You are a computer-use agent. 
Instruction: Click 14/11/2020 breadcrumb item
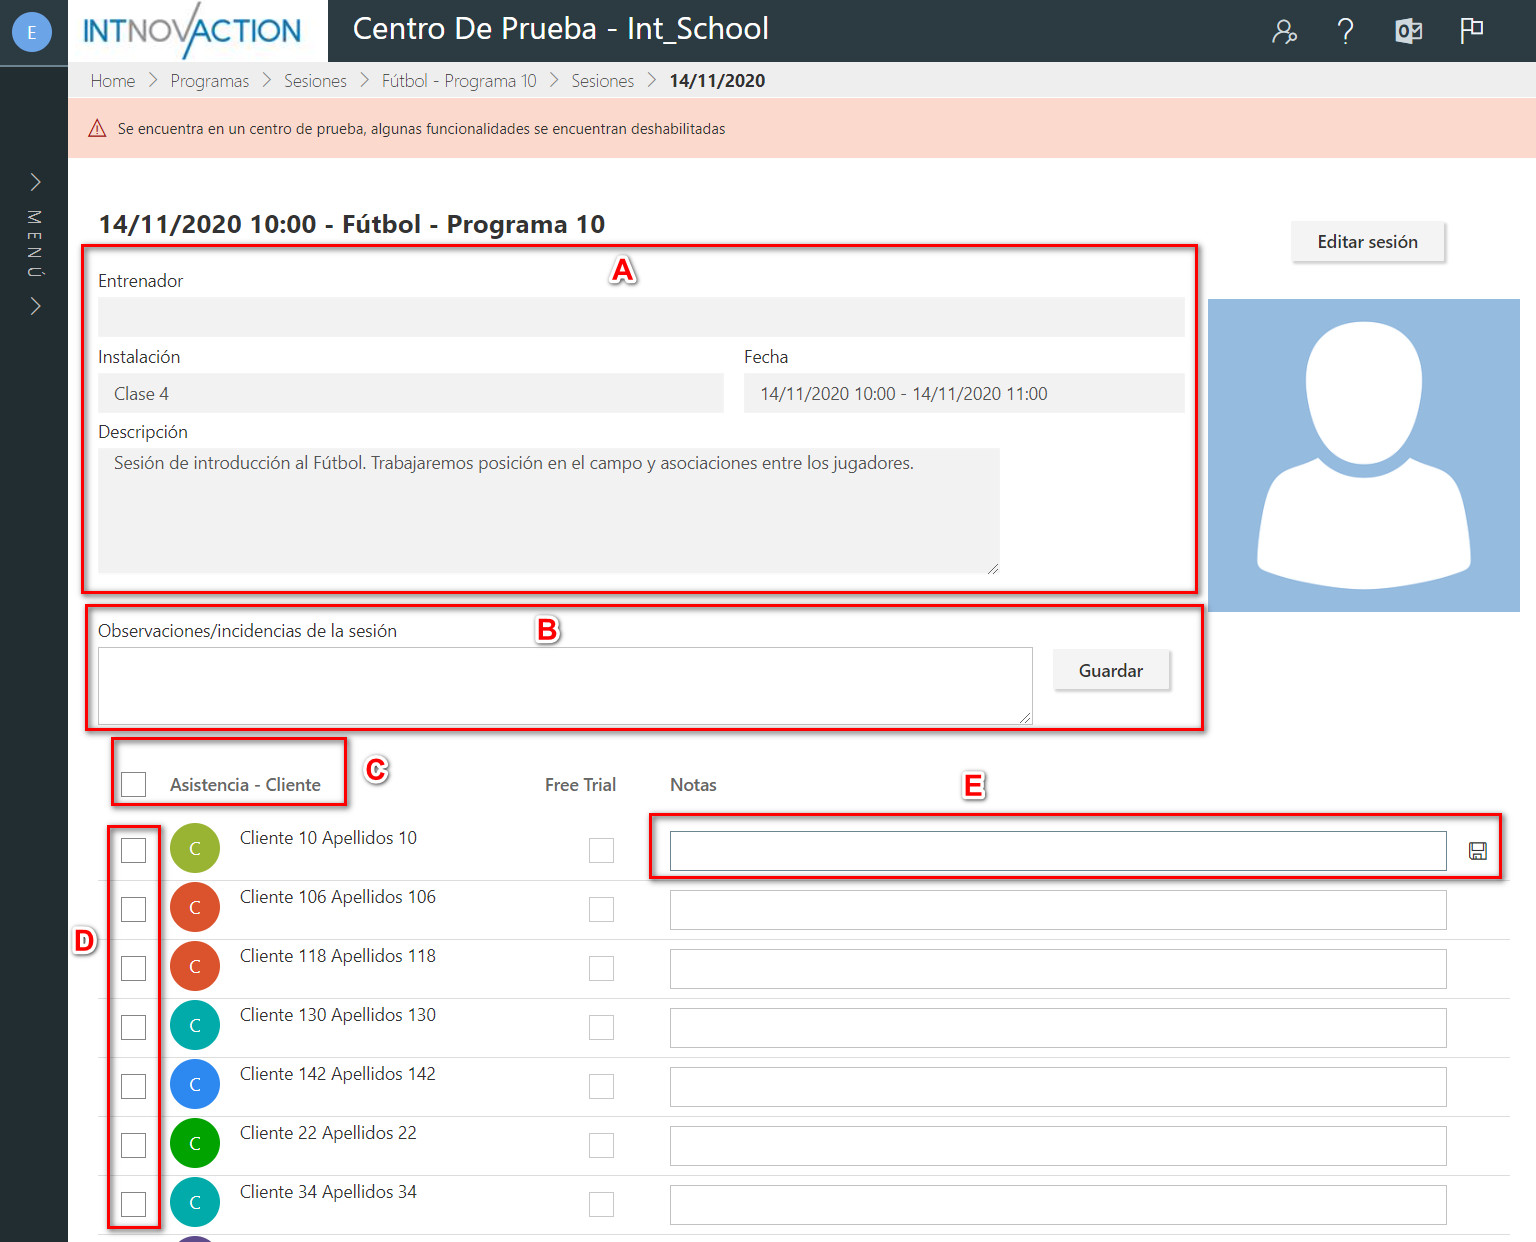pyautogui.click(x=717, y=81)
